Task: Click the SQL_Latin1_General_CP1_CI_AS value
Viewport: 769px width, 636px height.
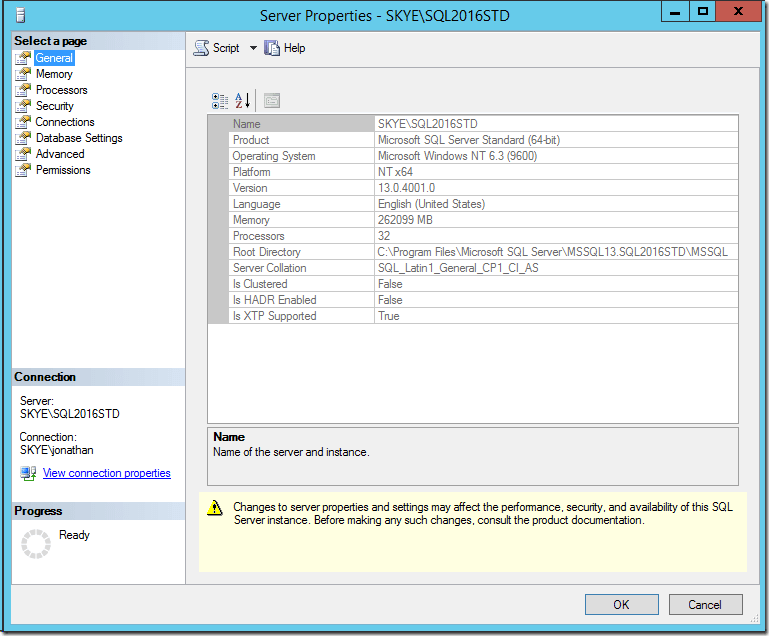Action: pos(458,268)
